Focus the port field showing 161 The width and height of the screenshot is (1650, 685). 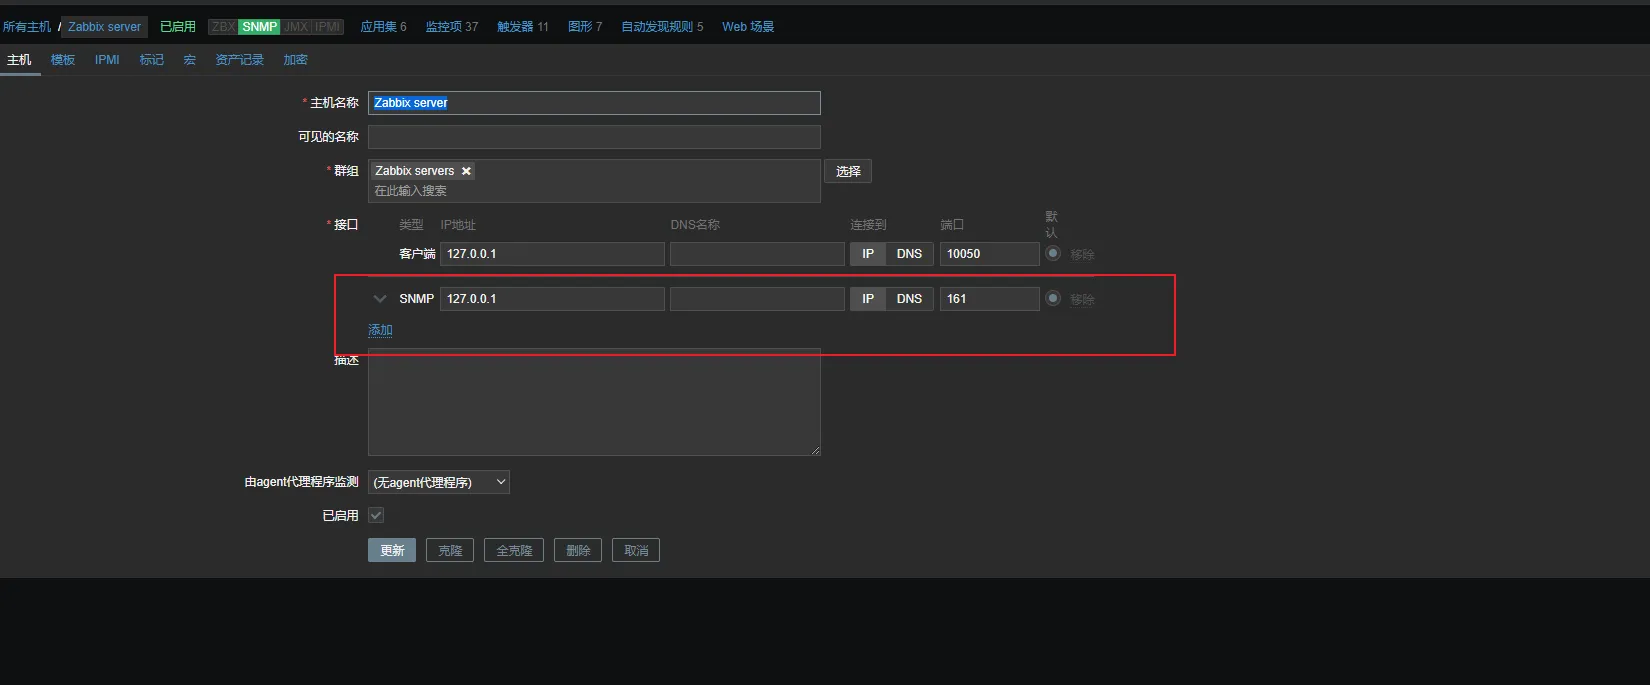990,299
